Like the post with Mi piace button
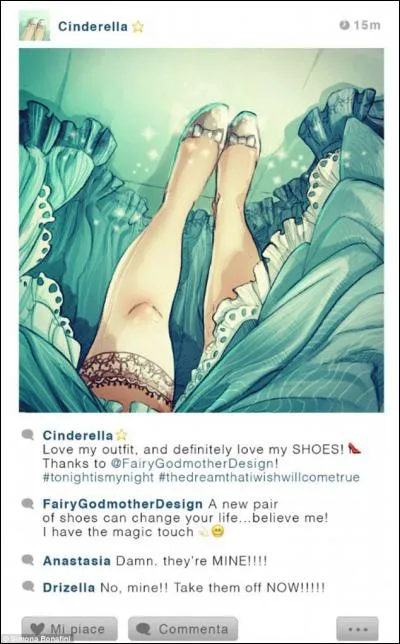The height and width of the screenshot is (644, 400). [69, 629]
